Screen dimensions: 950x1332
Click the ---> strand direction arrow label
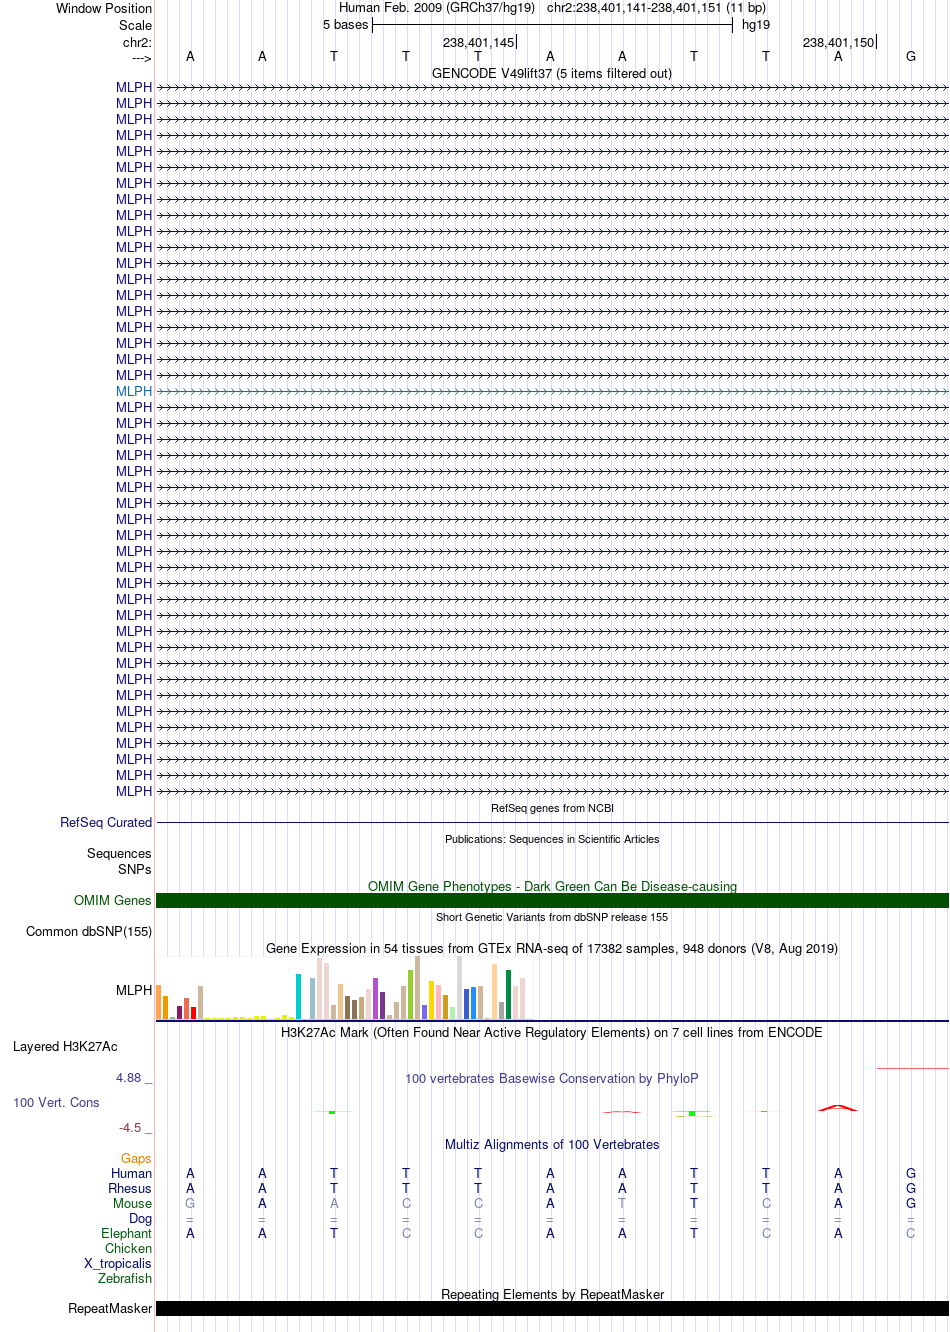[141, 59]
